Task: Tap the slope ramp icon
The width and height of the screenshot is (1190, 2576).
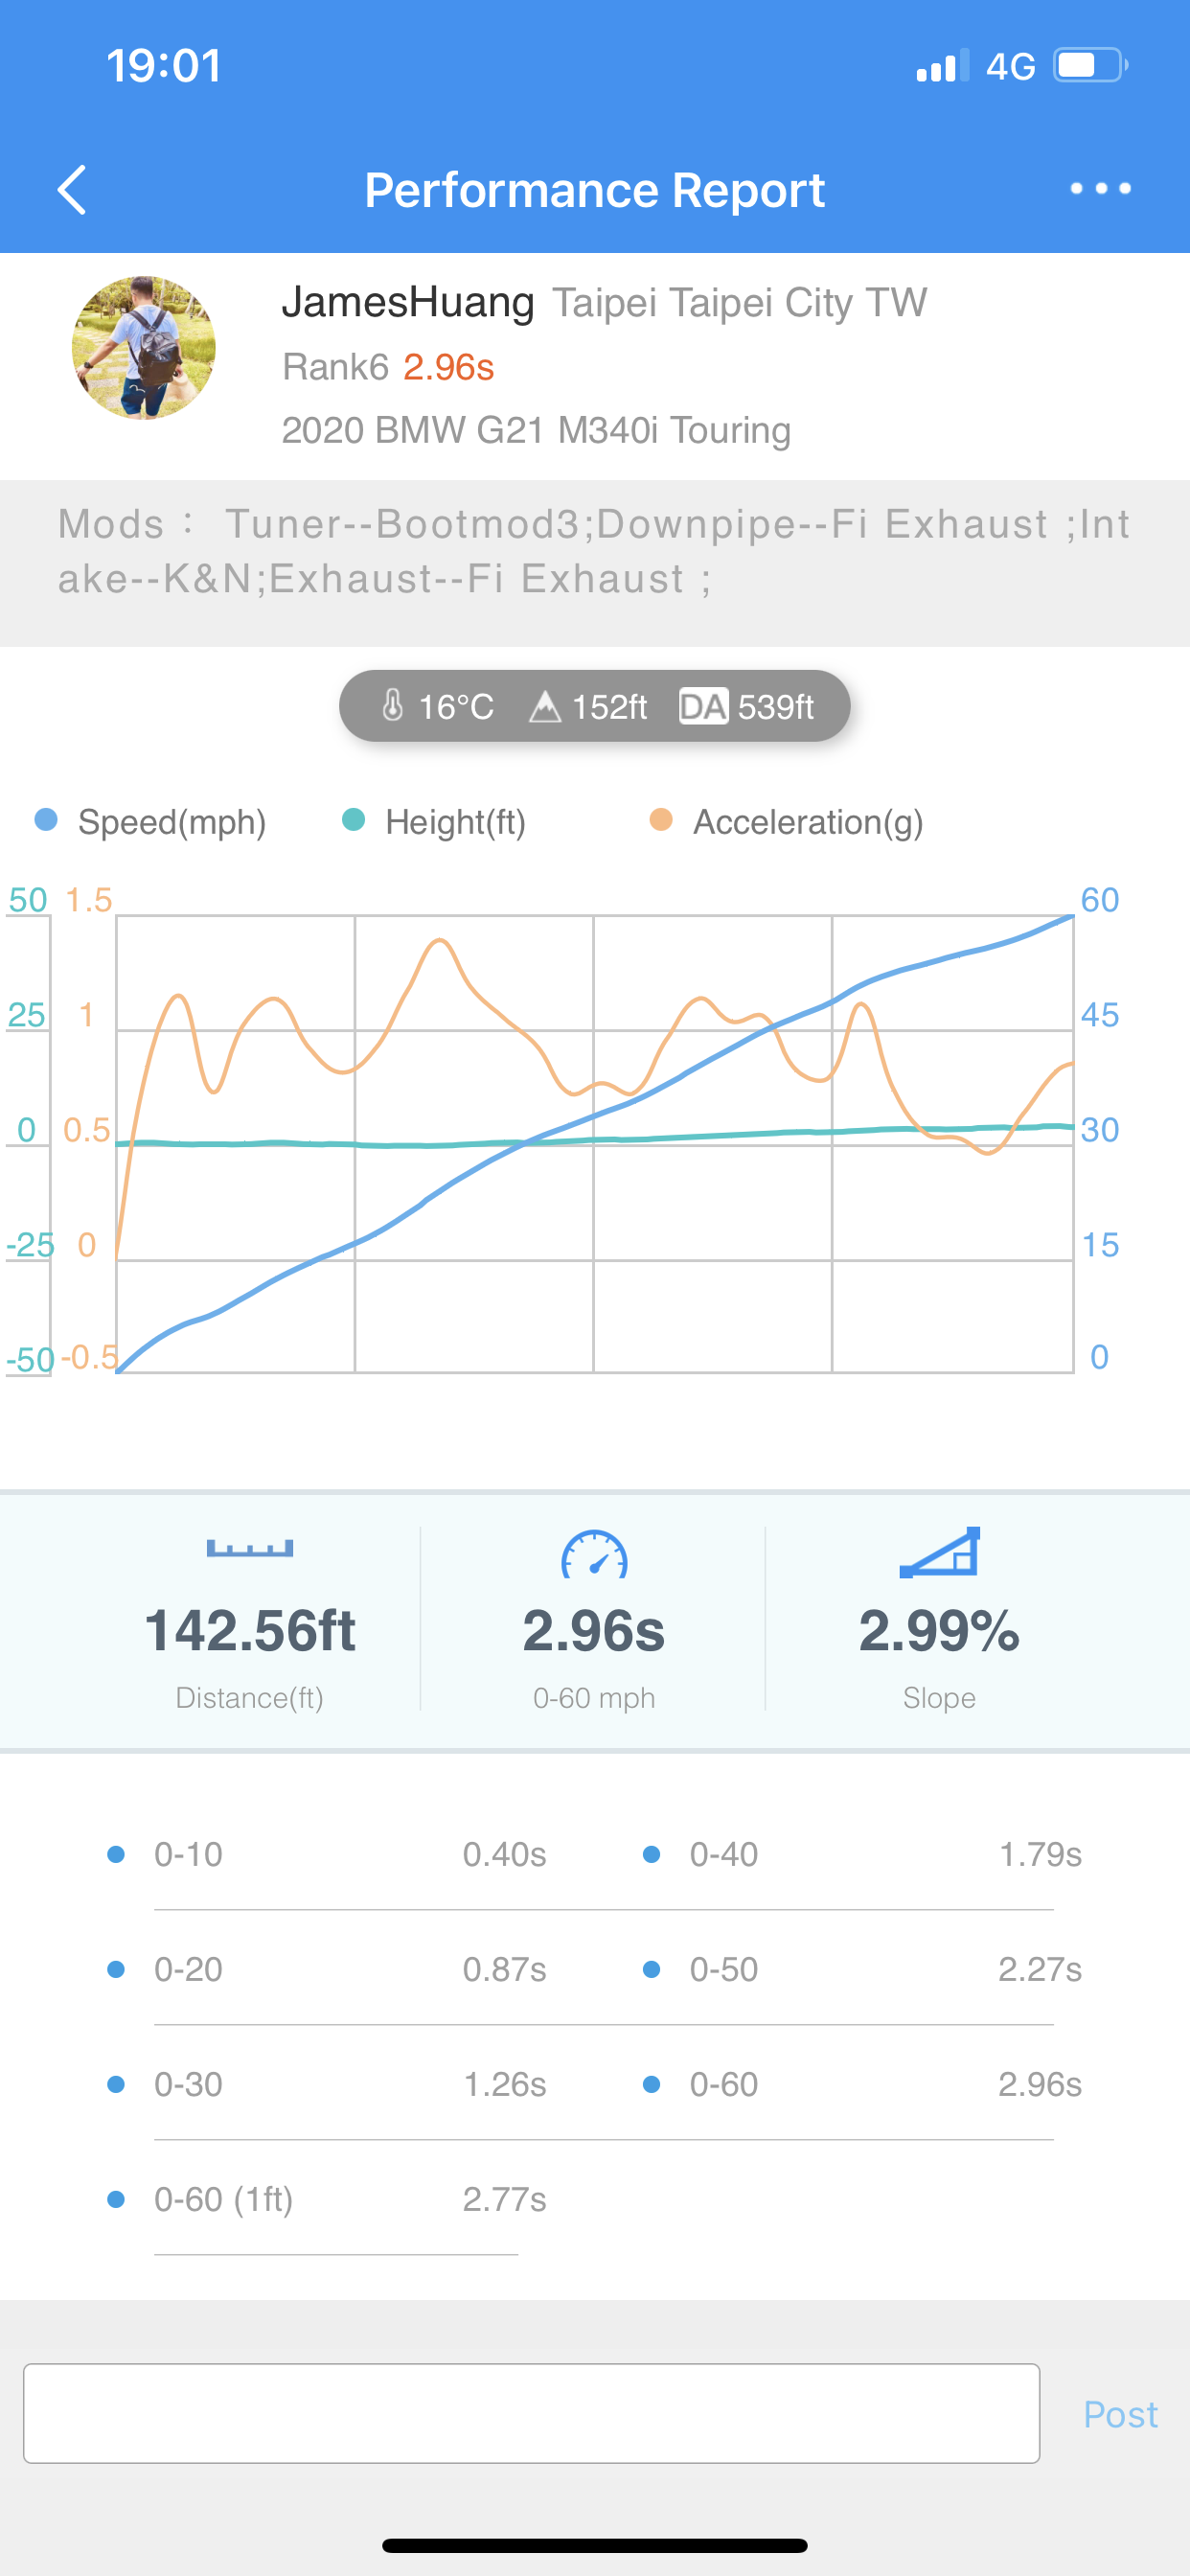Action: [x=939, y=1553]
